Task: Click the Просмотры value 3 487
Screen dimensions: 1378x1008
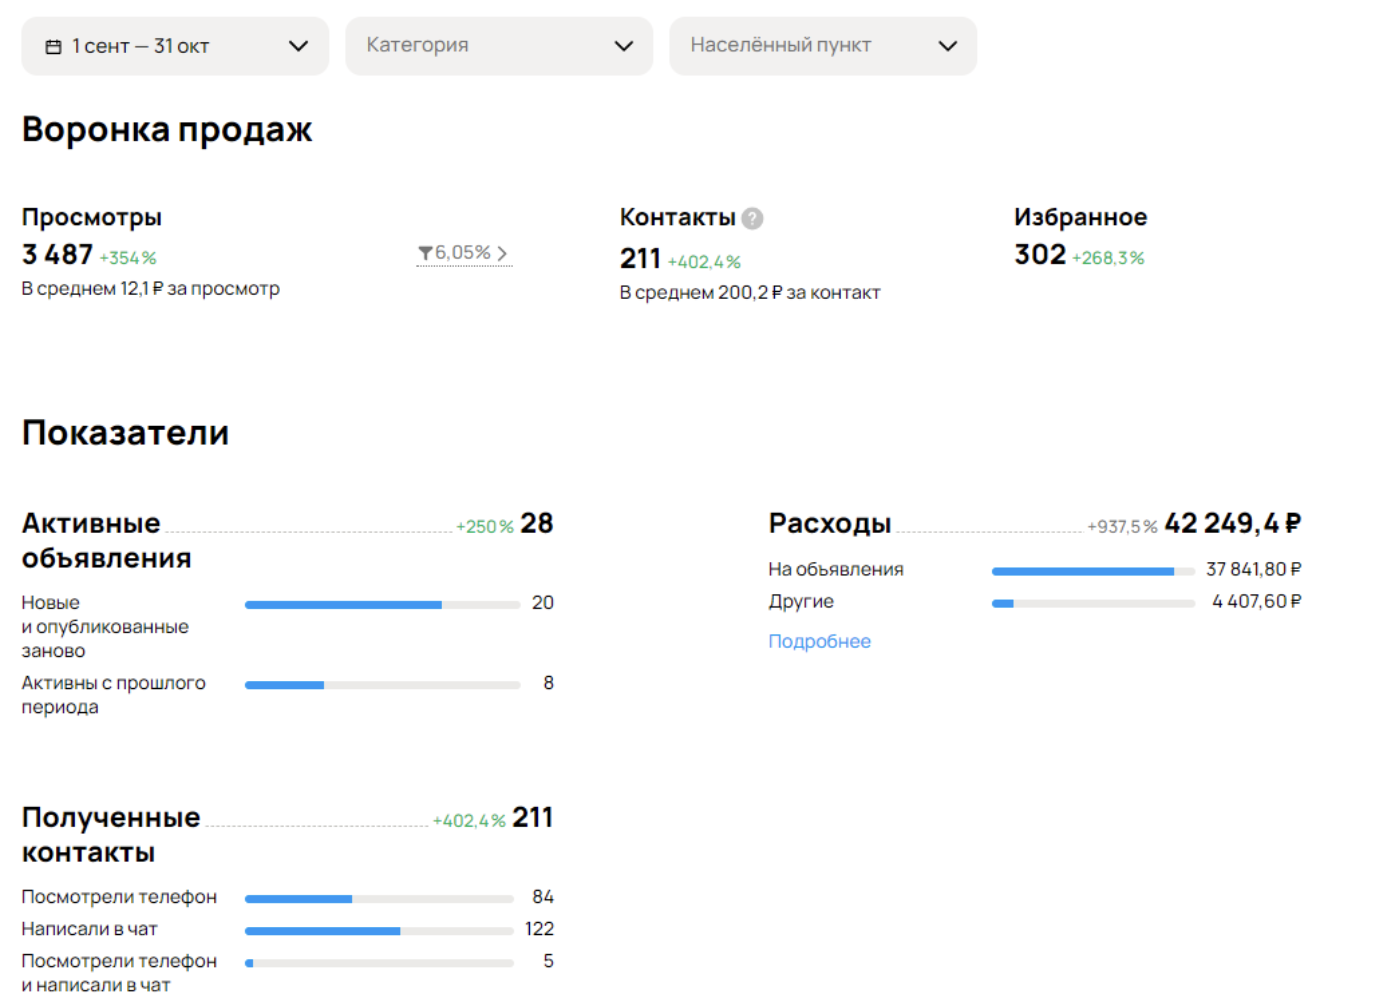Action: coord(57,255)
